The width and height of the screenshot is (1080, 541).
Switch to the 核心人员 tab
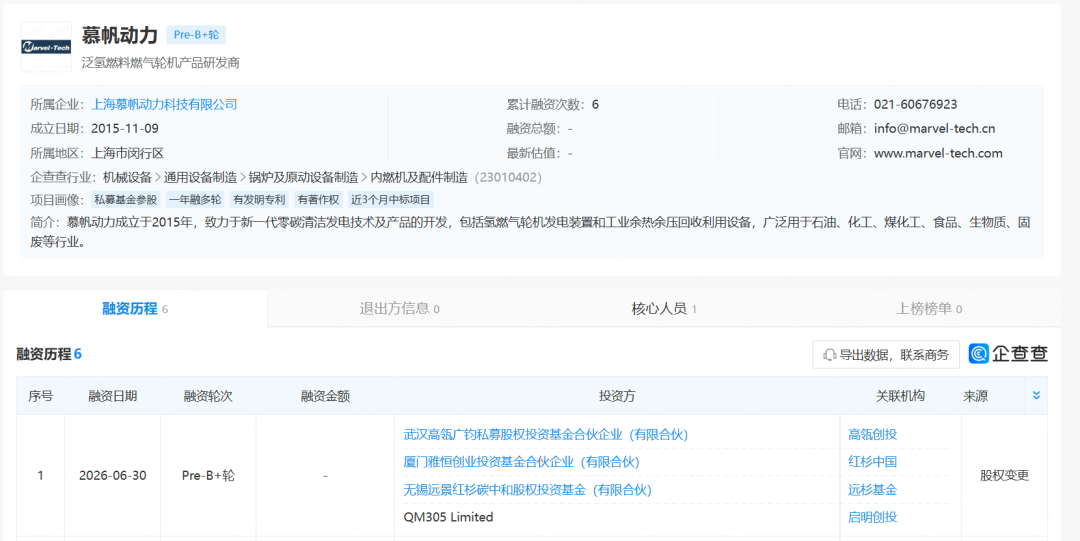pyautogui.click(x=664, y=309)
